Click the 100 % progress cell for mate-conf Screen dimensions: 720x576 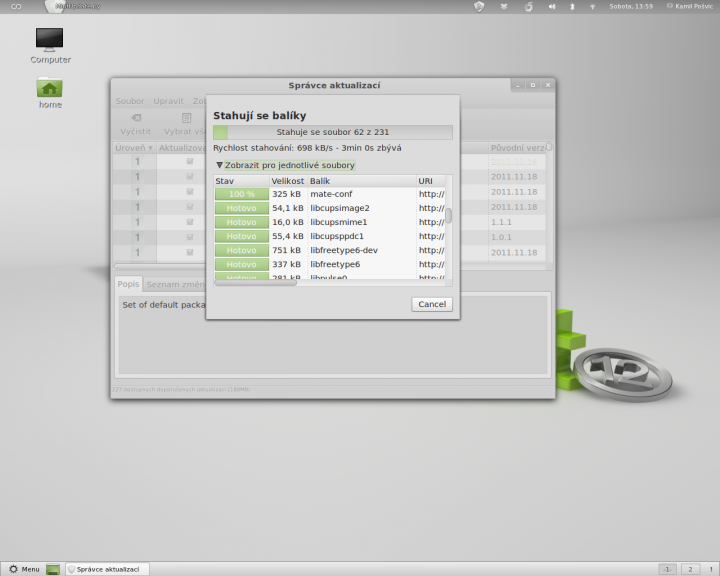pos(242,194)
